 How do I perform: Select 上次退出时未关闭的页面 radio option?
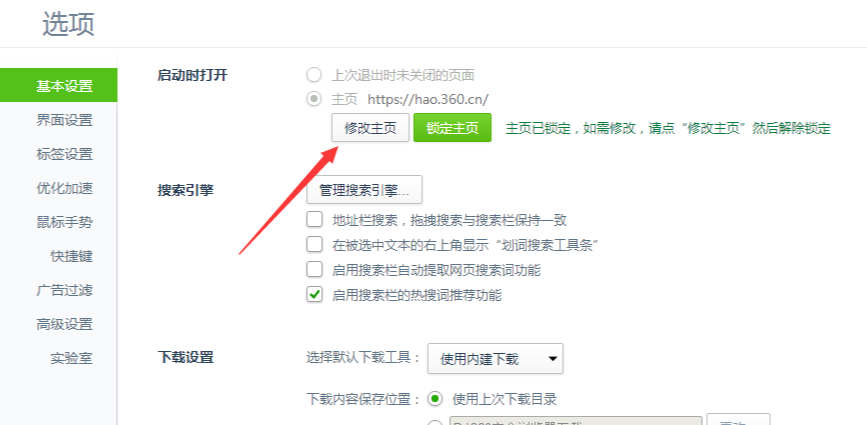click(314, 75)
